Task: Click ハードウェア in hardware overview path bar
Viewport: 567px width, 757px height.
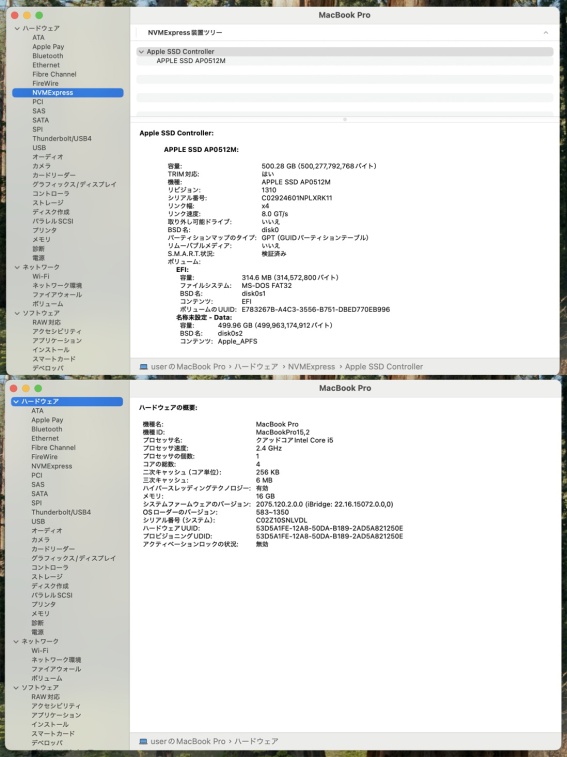Action: point(256,741)
